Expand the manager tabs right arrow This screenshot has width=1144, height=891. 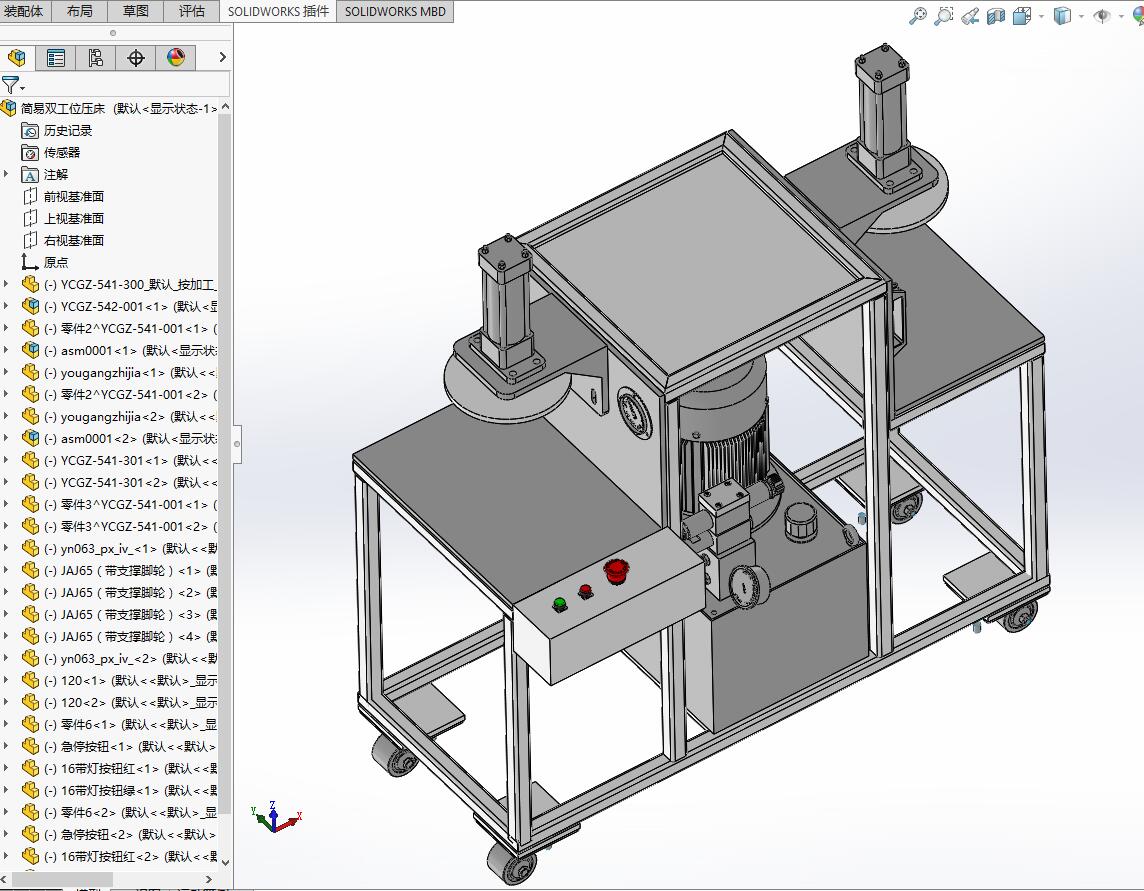tap(223, 57)
